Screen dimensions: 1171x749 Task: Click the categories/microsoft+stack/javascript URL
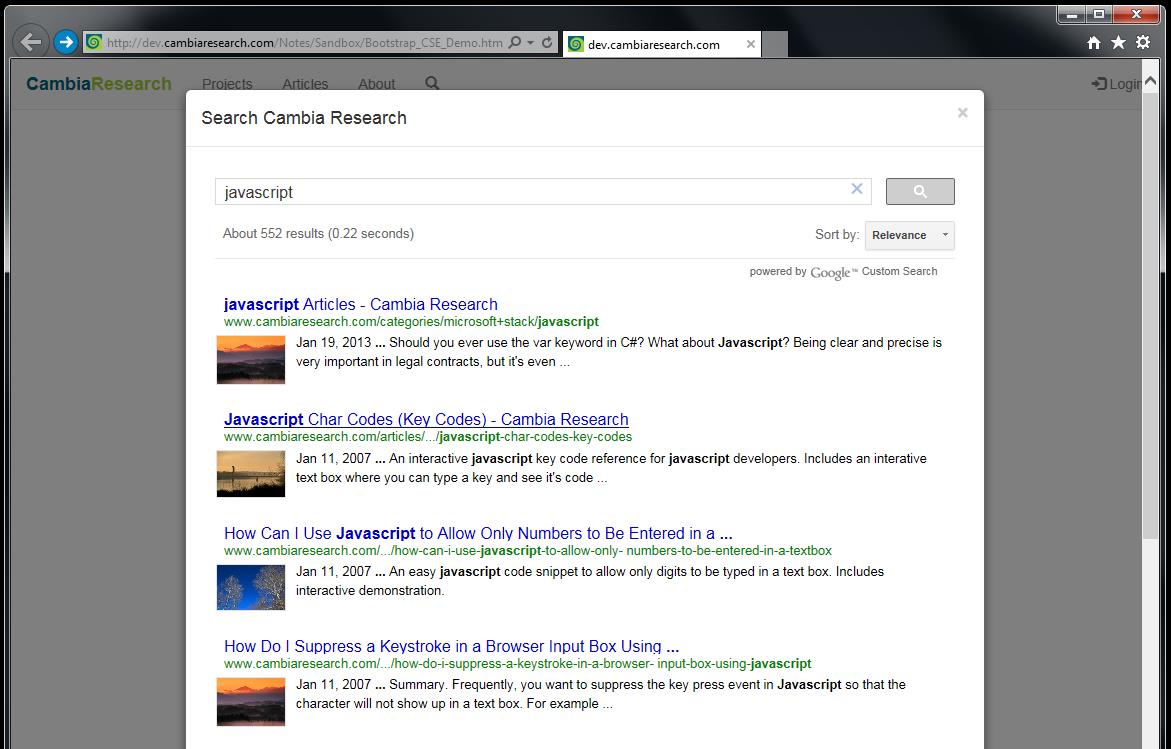pyautogui.click(x=411, y=322)
